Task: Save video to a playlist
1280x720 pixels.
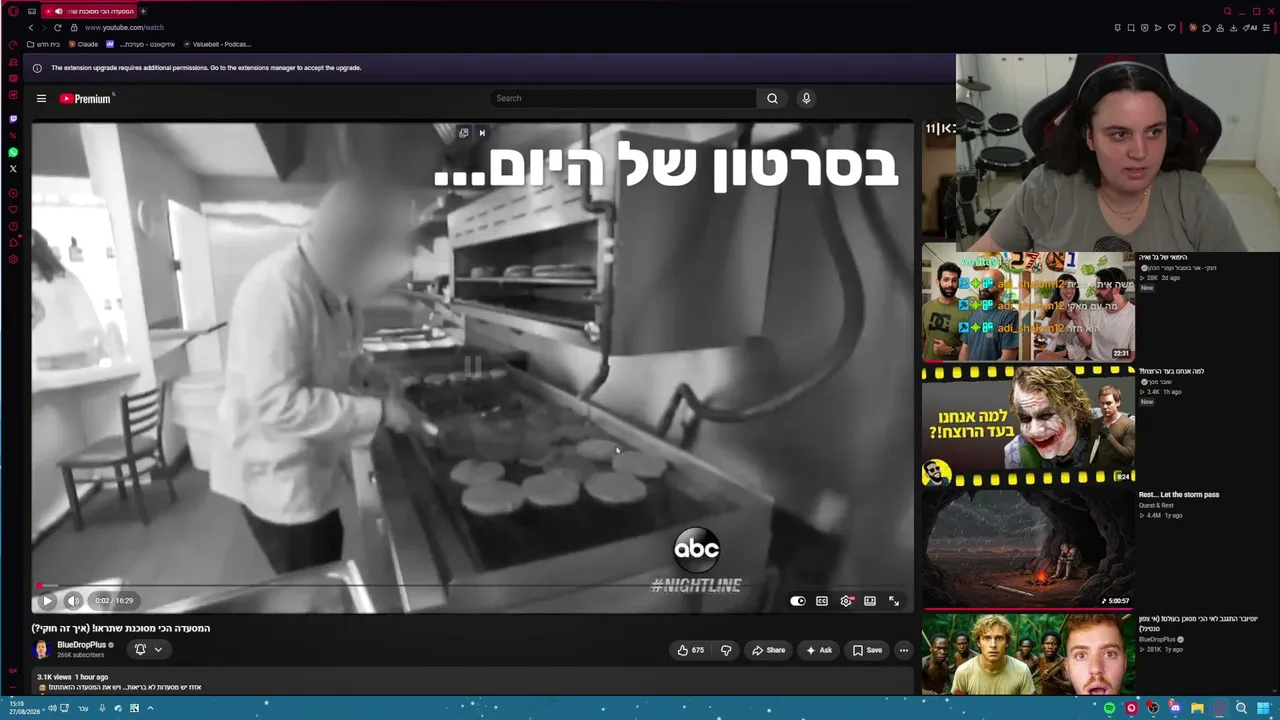Action: (867, 650)
